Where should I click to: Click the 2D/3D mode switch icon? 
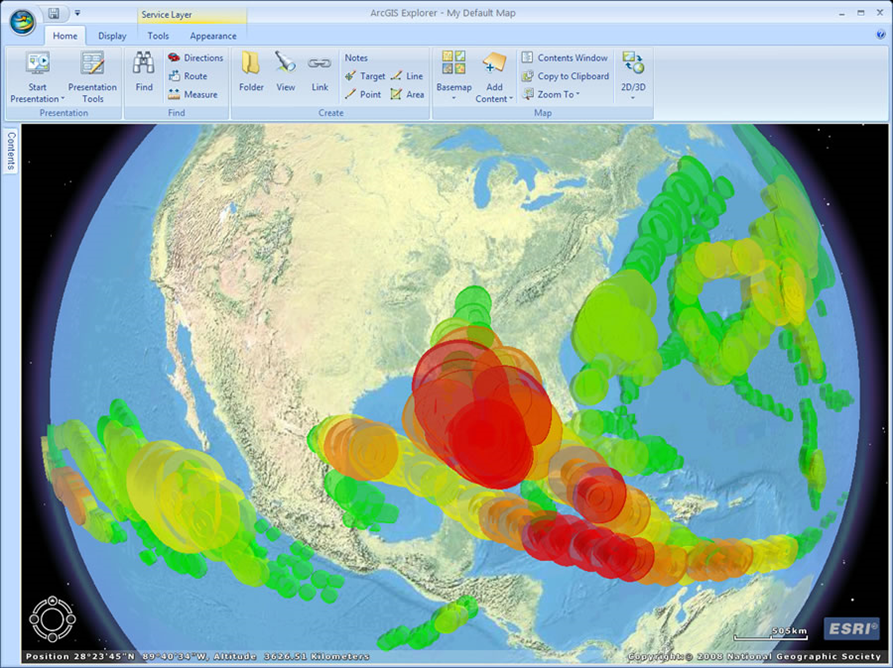tap(633, 63)
